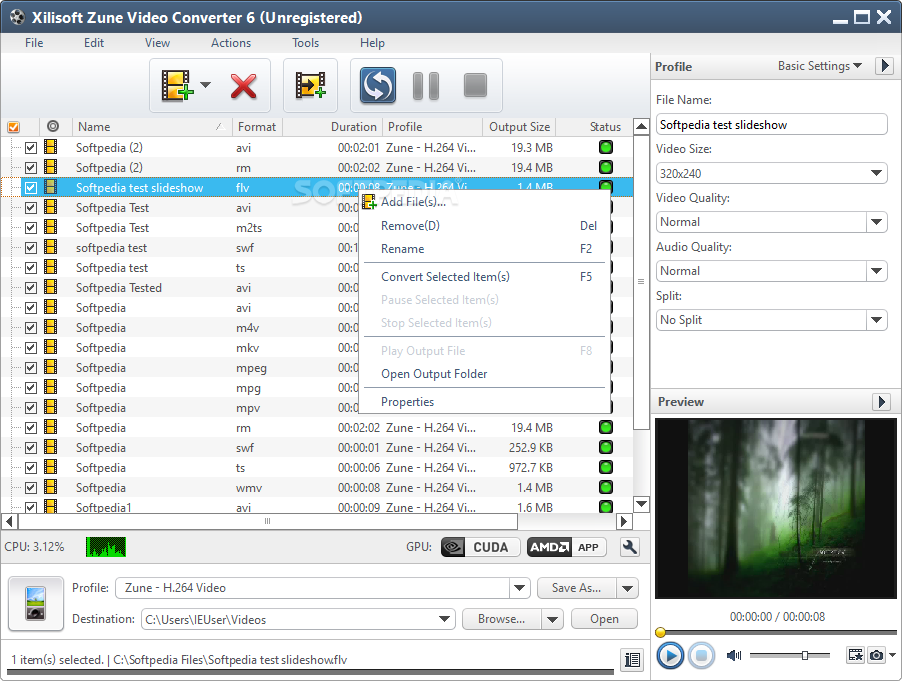Uncheck the checkbox for Softpedia Tested avi
This screenshot has width=902, height=681.
[x=31, y=288]
